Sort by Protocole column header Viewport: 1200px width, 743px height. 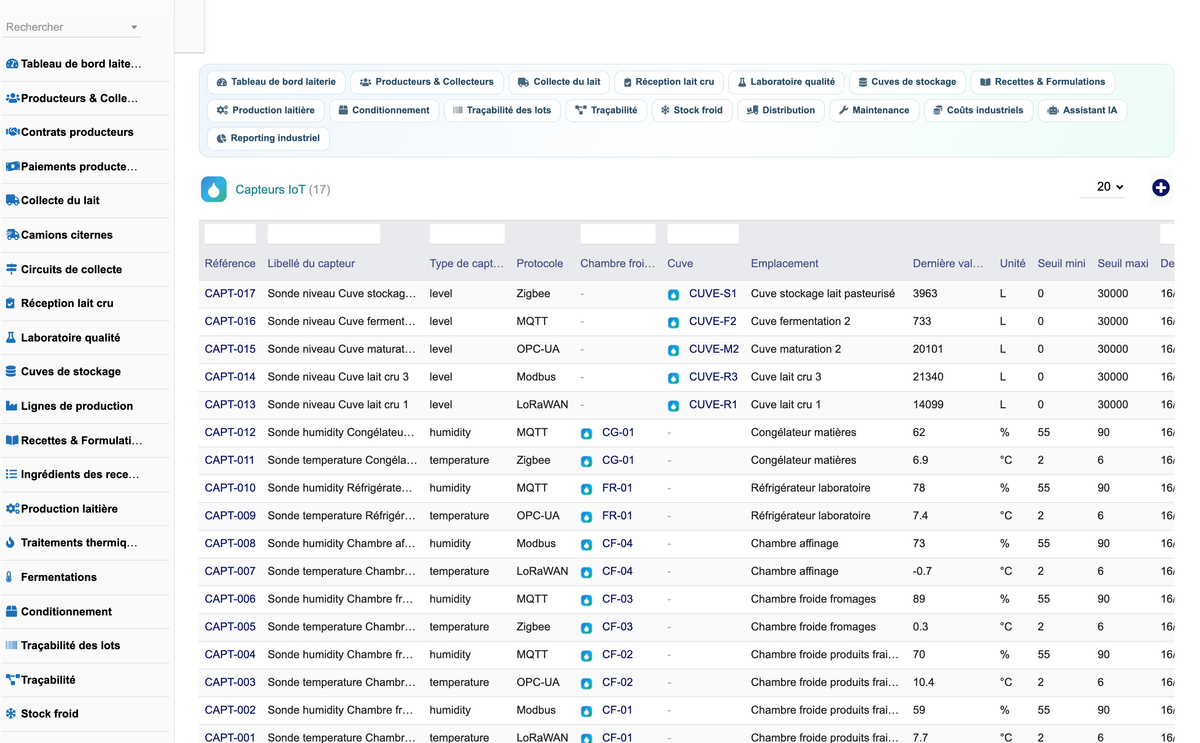[538, 264]
